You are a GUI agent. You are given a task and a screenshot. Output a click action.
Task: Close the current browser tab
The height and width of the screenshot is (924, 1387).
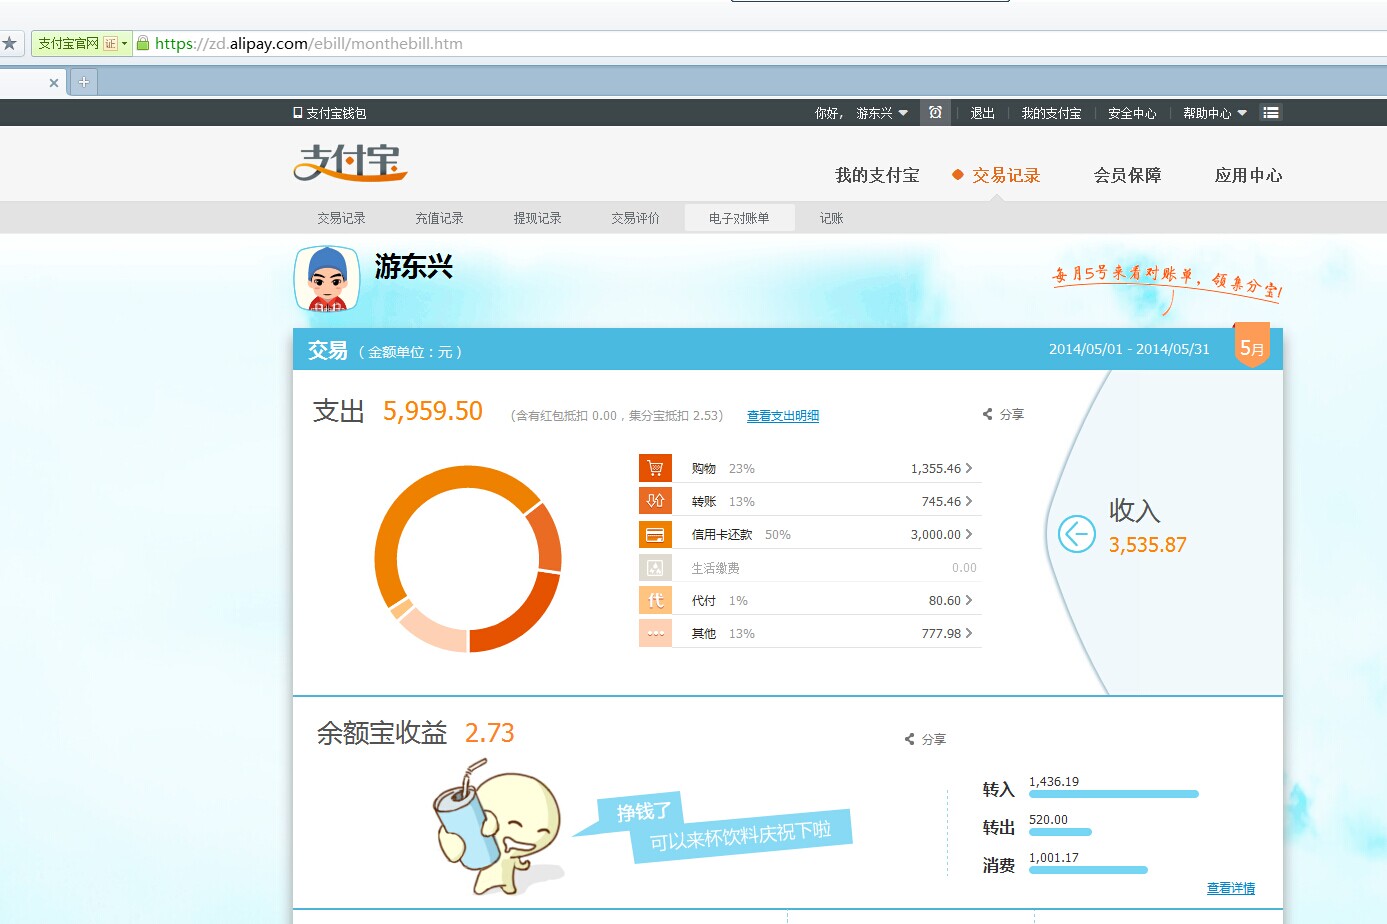pyautogui.click(x=54, y=83)
